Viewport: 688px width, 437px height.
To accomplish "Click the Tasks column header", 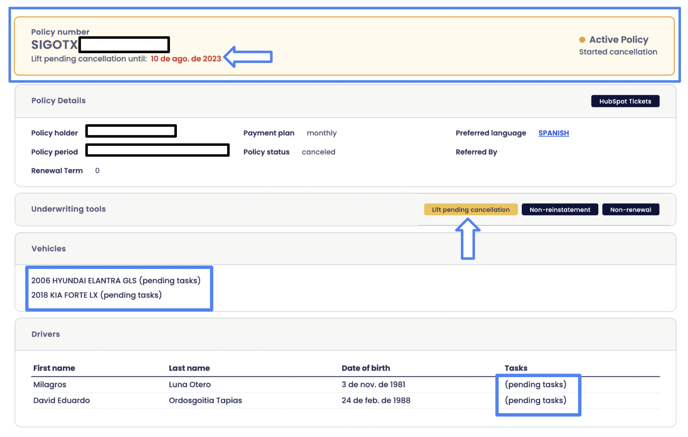I will [x=516, y=368].
